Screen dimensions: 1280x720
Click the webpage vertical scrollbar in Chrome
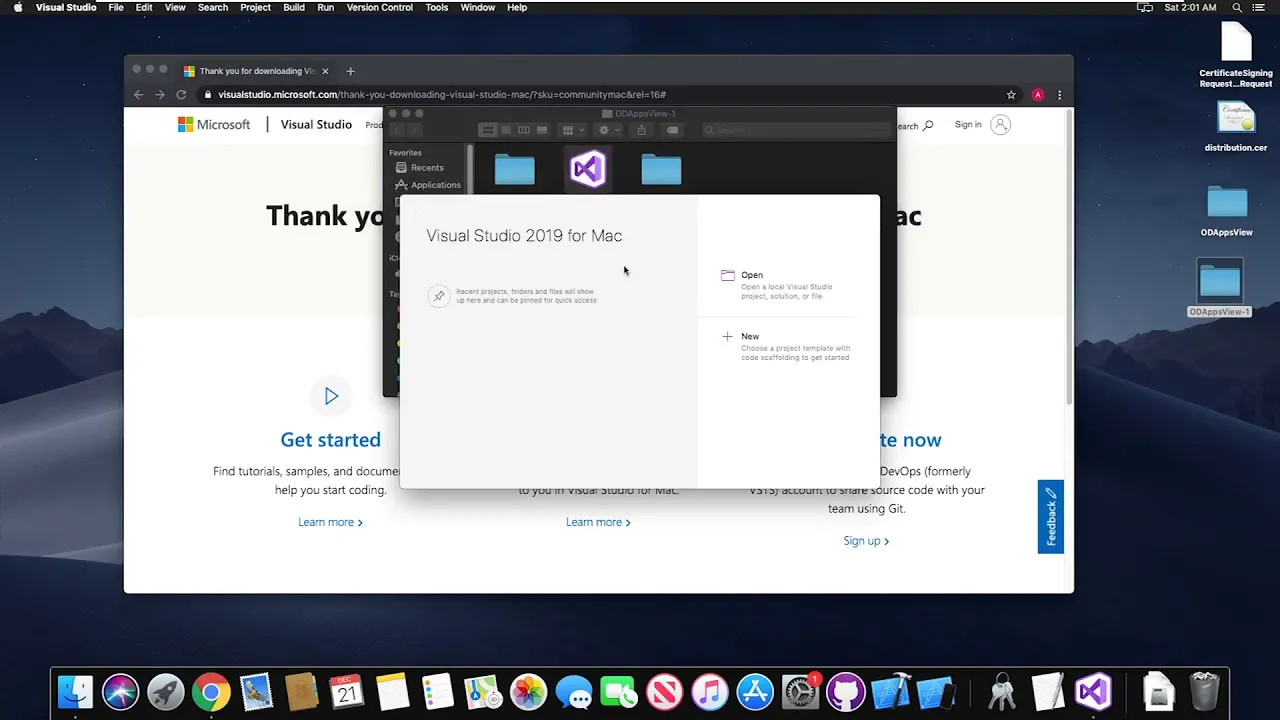point(1069,257)
